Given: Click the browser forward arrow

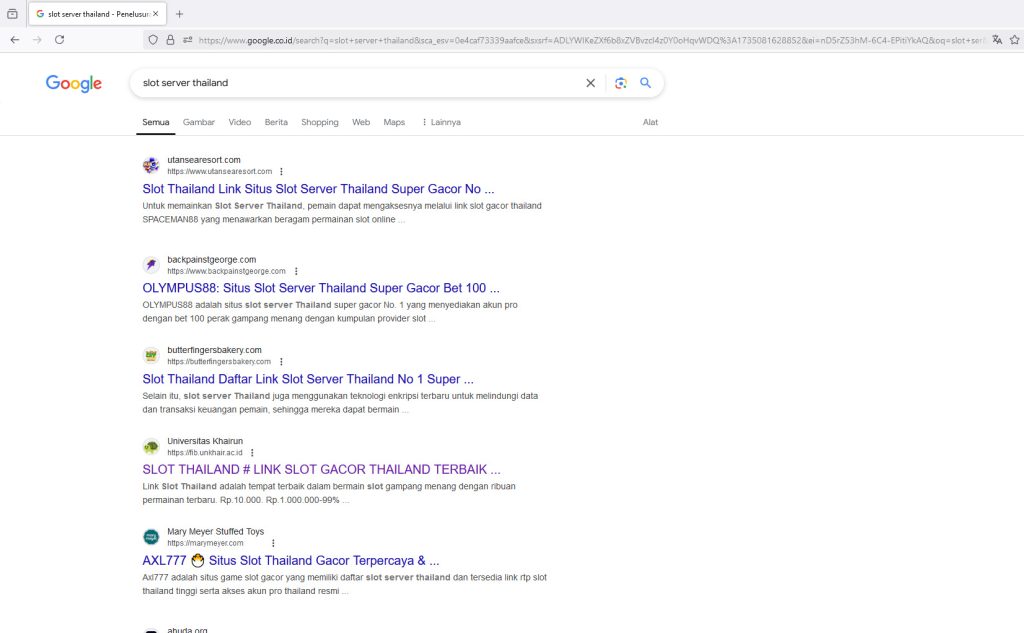Looking at the screenshot, I should (37, 40).
